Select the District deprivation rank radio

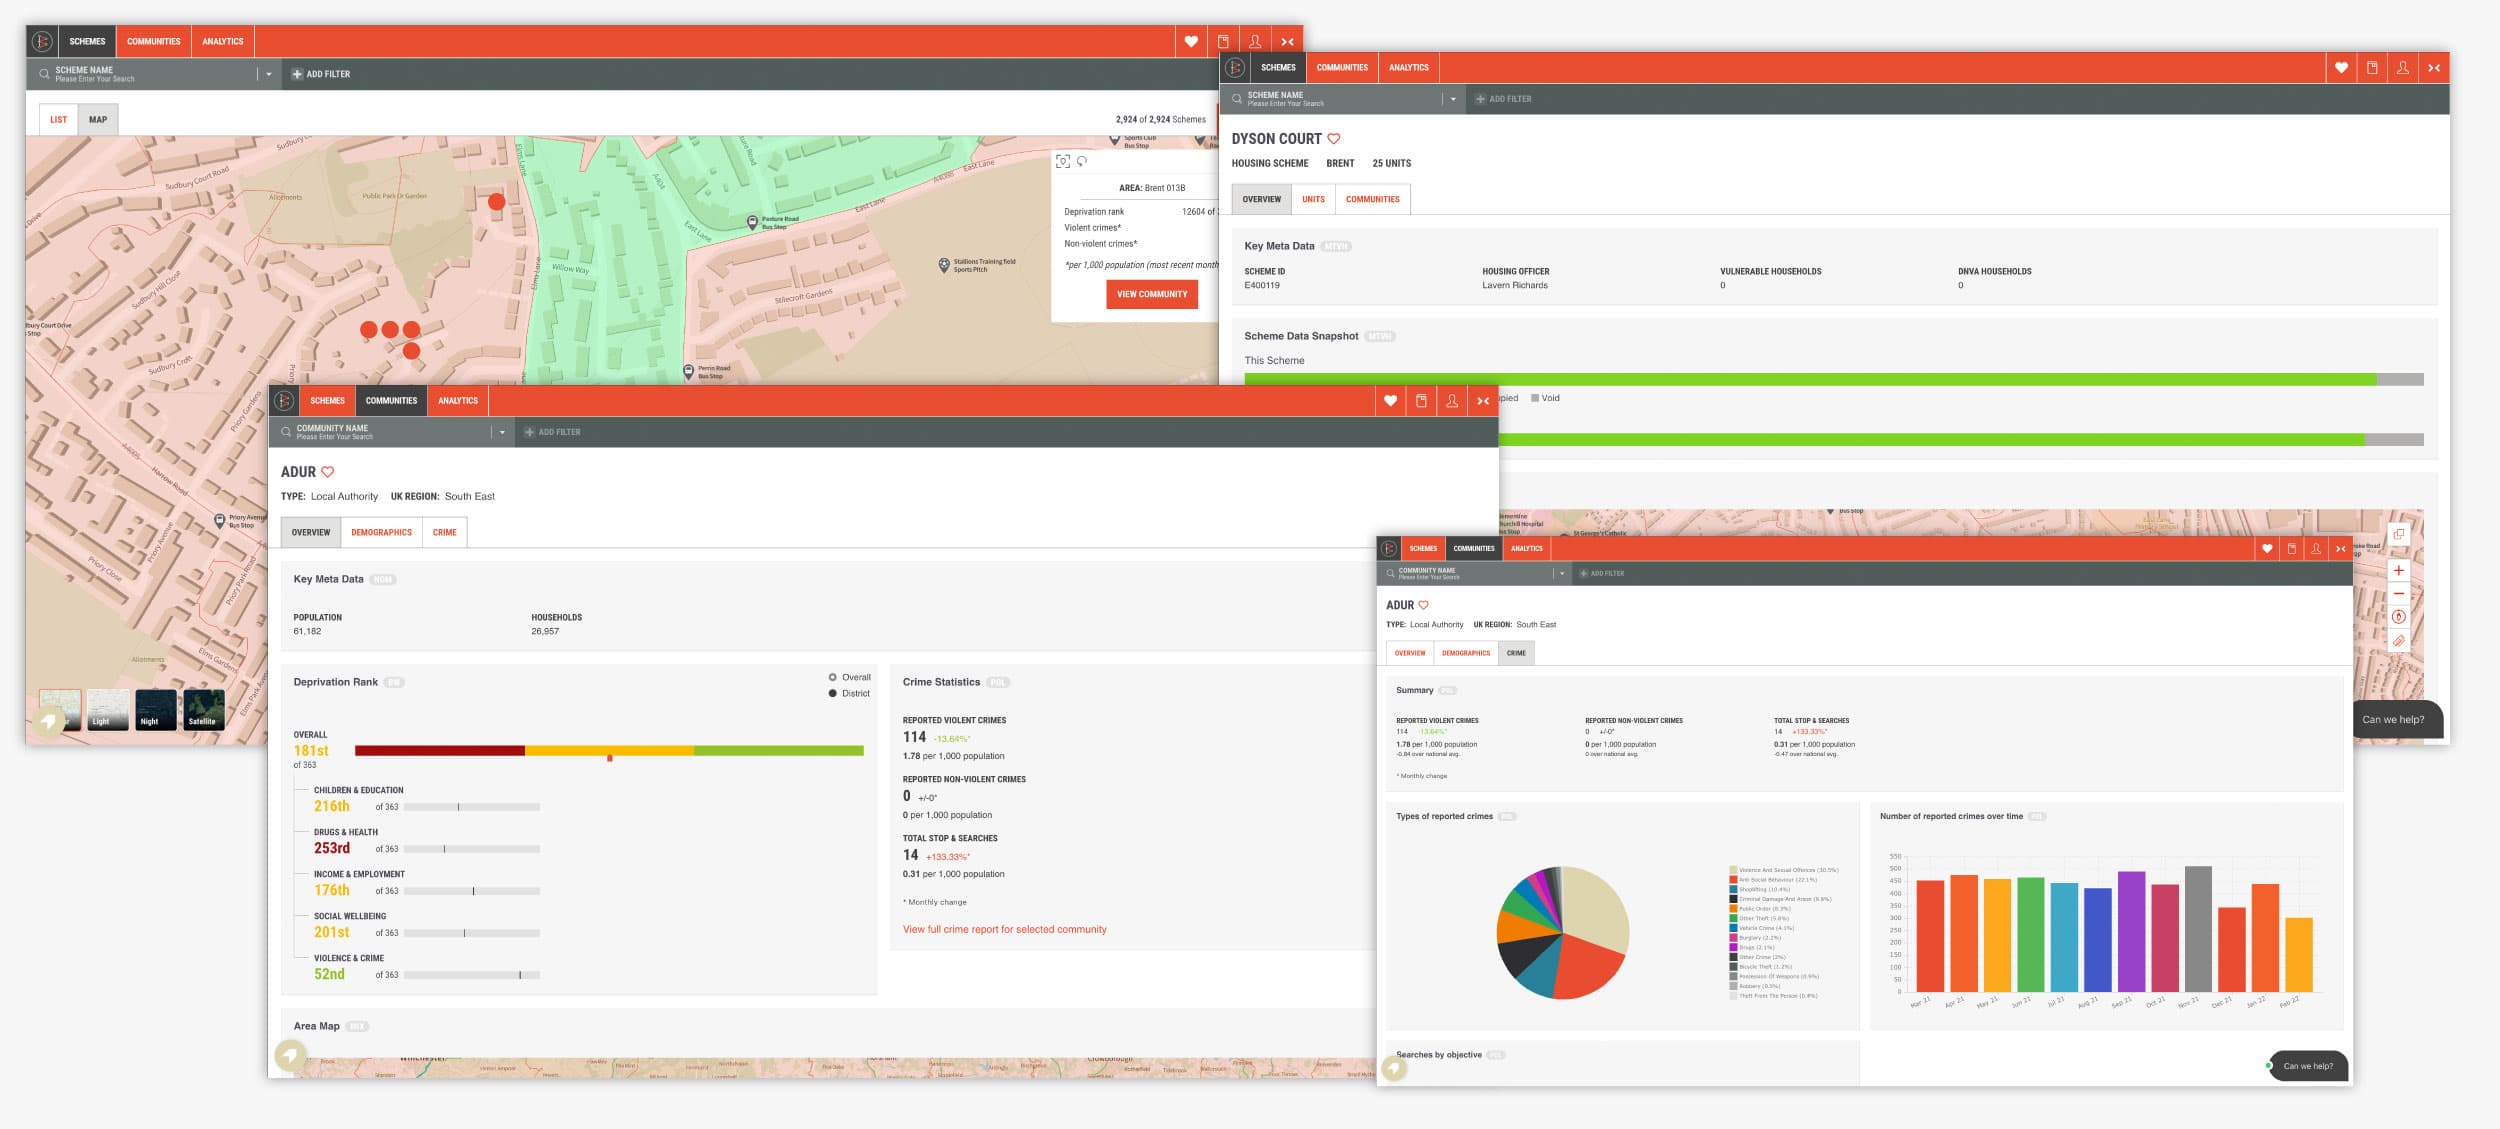[x=832, y=693]
